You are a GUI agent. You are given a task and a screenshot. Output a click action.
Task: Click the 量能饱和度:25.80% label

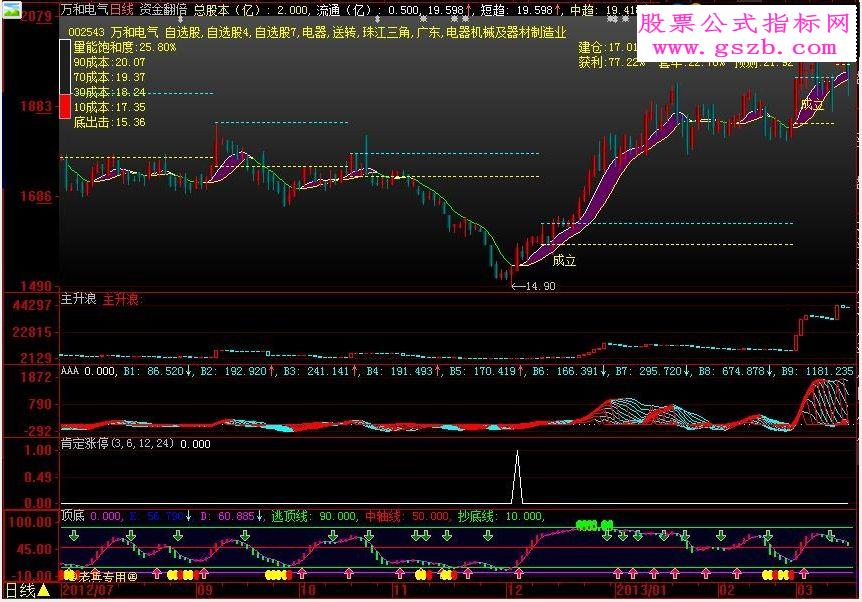point(125,47)
